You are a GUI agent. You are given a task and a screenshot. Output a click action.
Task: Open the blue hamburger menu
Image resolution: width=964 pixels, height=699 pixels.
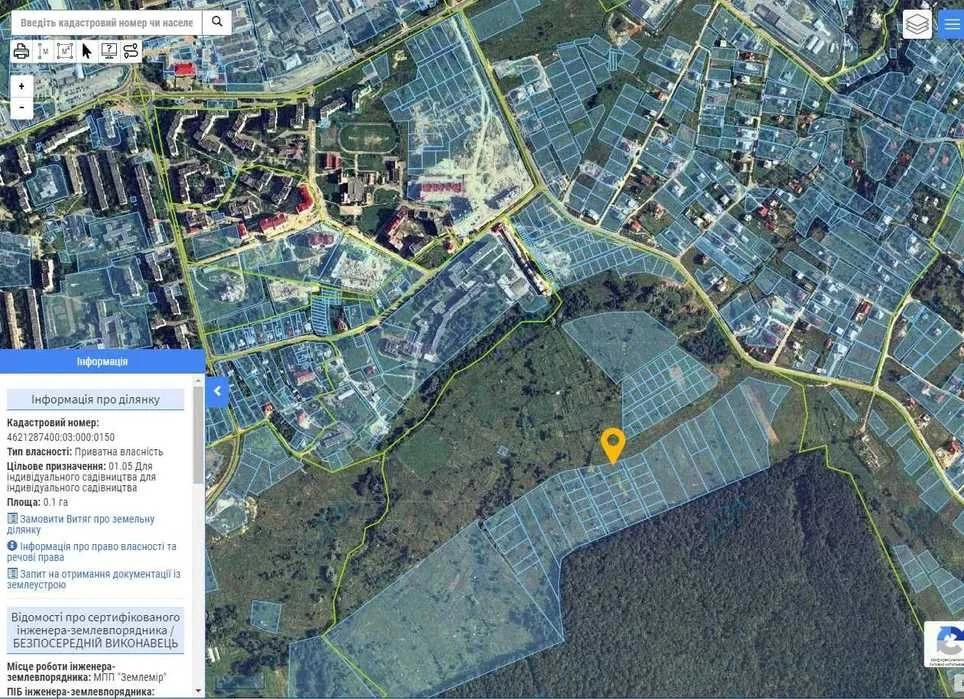pyautogui.click(x=951, y=25)
